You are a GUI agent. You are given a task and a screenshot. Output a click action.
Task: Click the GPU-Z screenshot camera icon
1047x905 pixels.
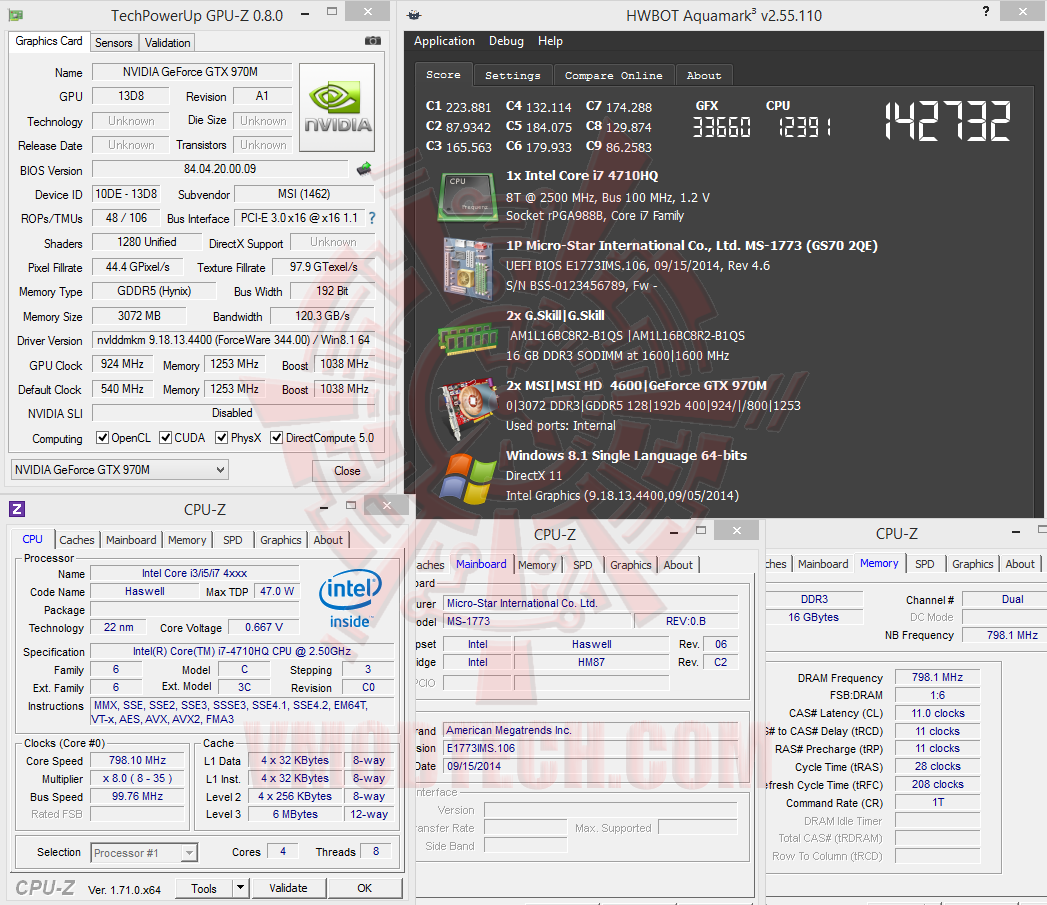pyautogui.click(x=373, y=41)
